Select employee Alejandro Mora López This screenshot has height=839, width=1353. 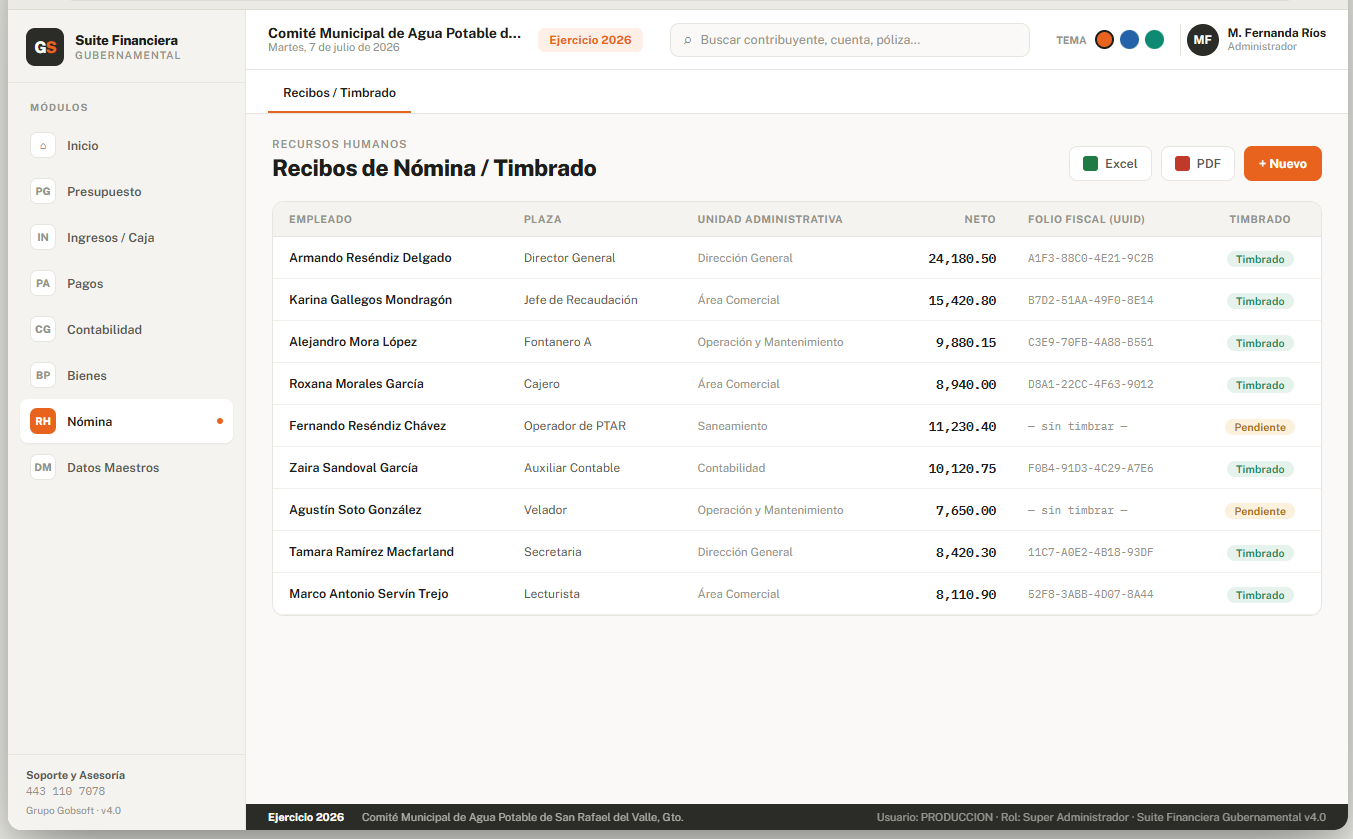[x=353, y=342]
